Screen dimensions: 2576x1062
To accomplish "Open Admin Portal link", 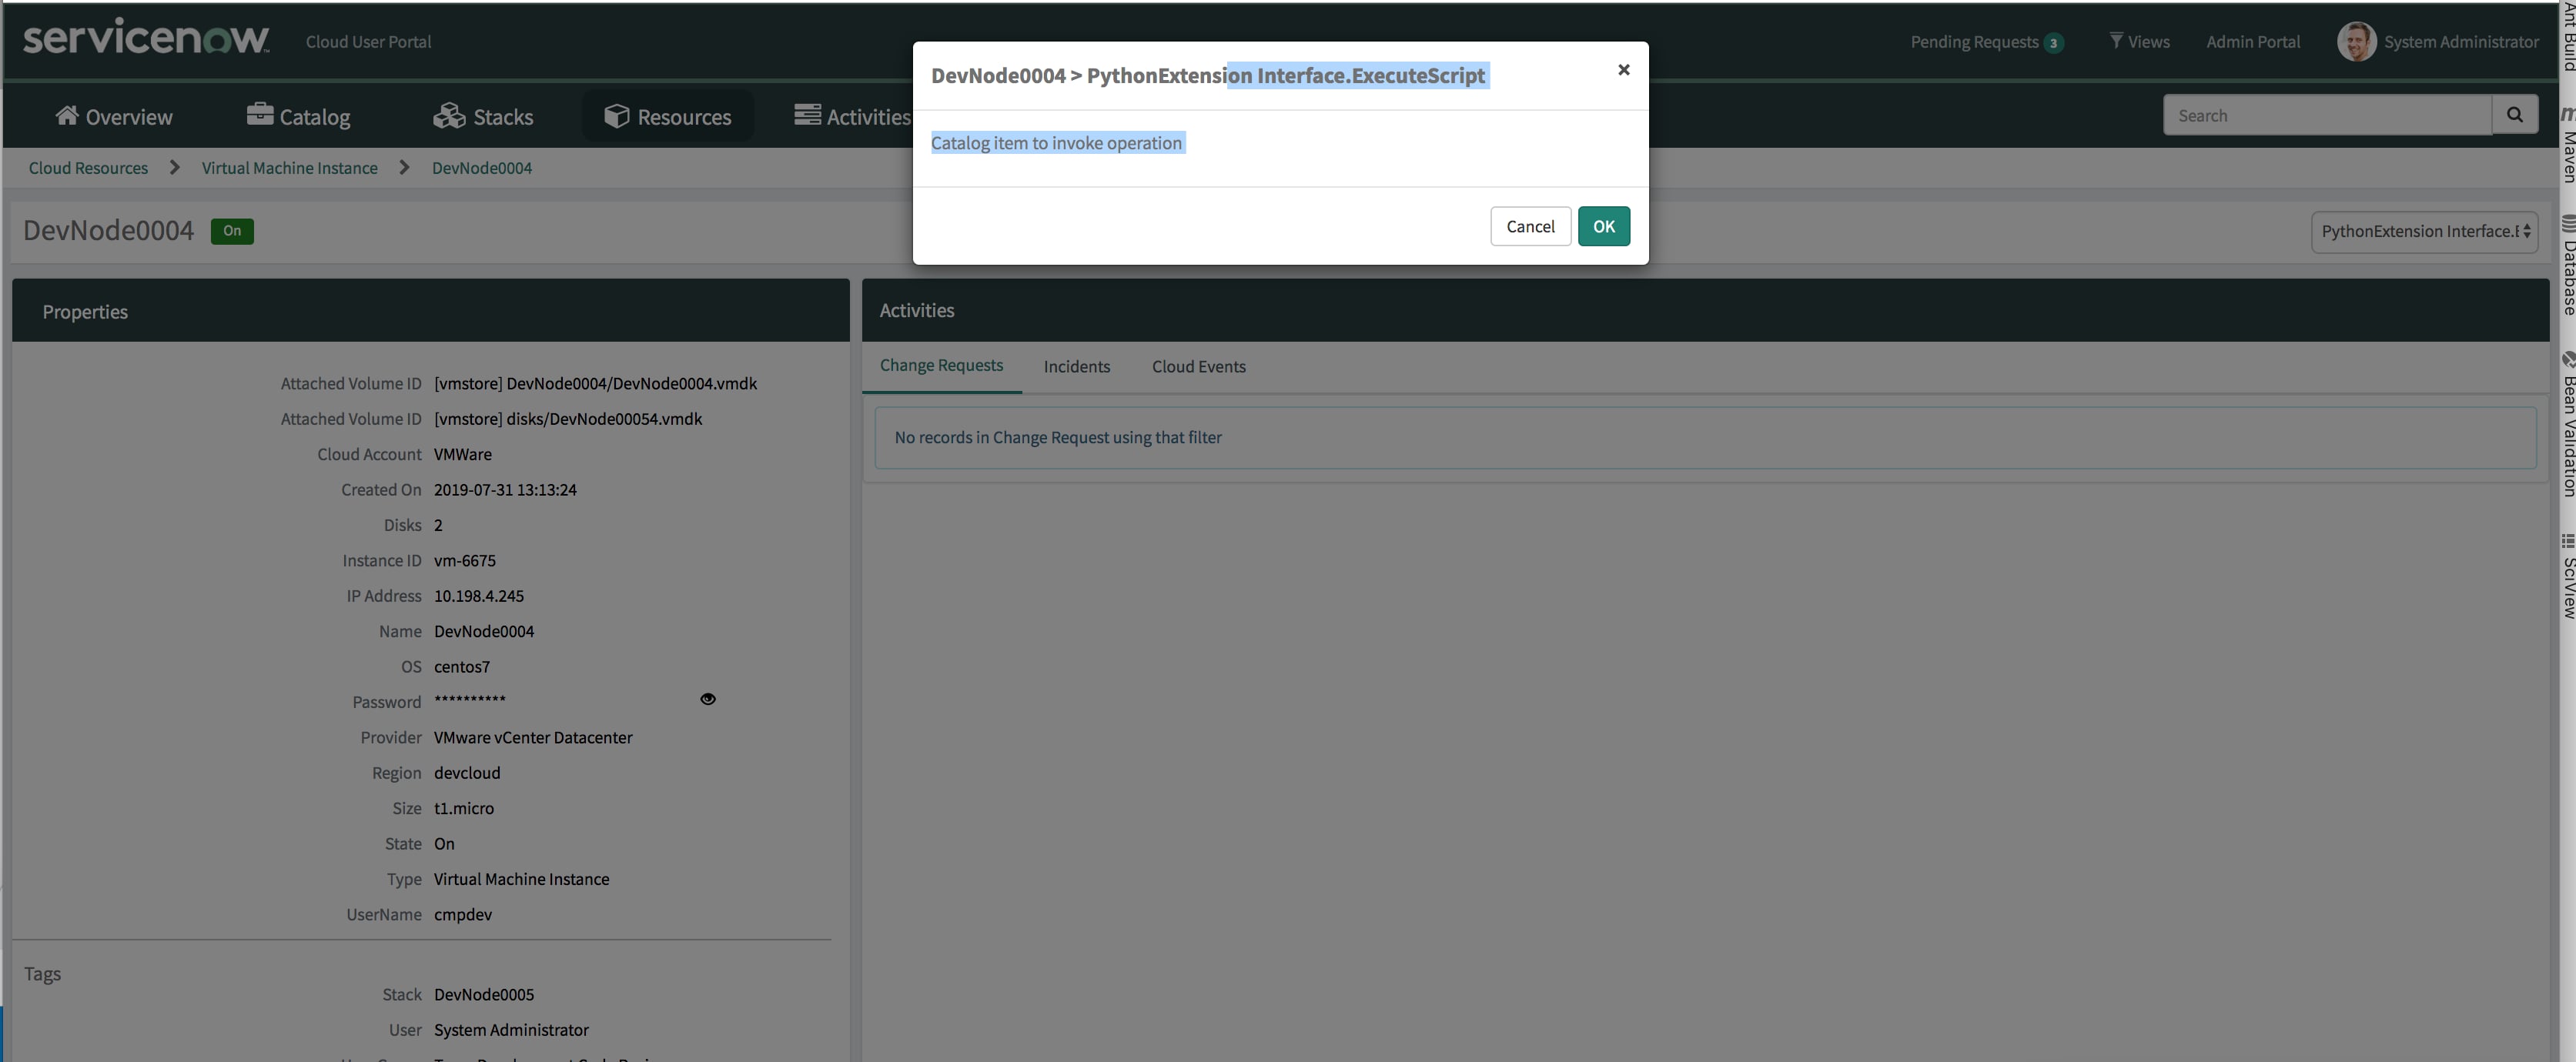I will 2252,42.
